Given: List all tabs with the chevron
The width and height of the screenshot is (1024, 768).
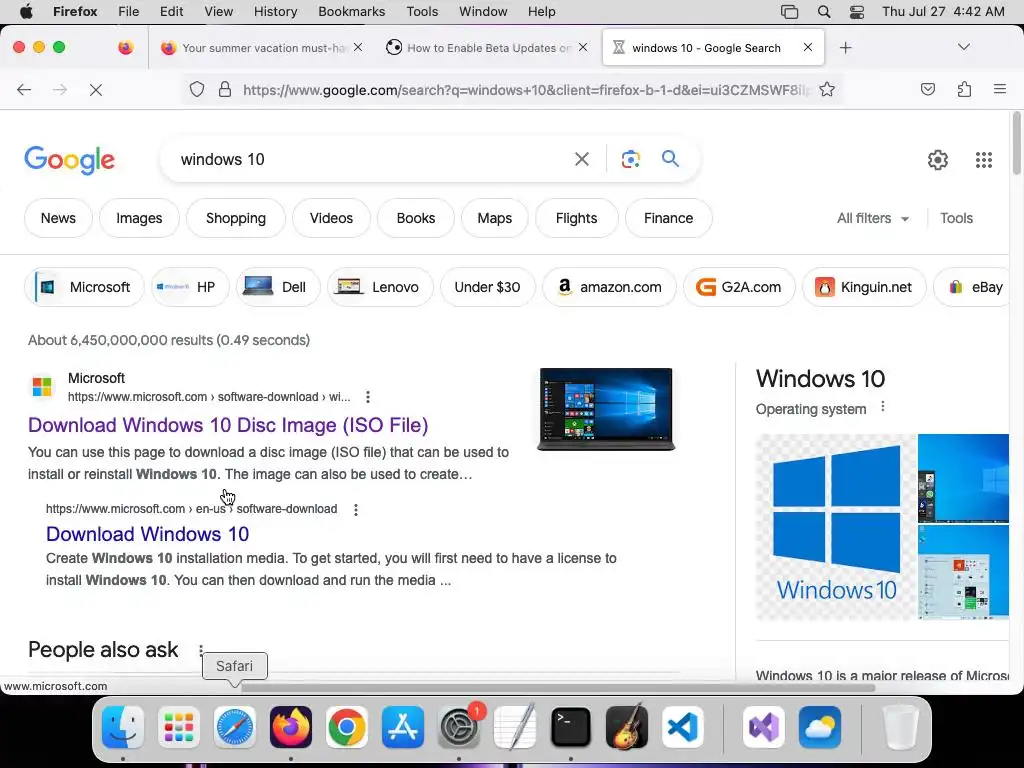Looking at the screenshot, I should [963, 47].
